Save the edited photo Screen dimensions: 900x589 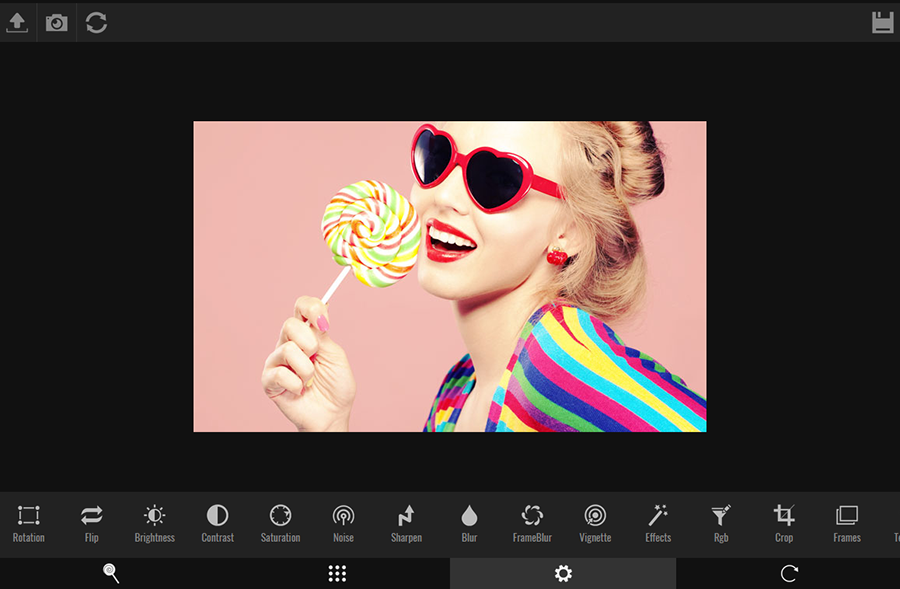pyautogui.click(x=882, y=22)
